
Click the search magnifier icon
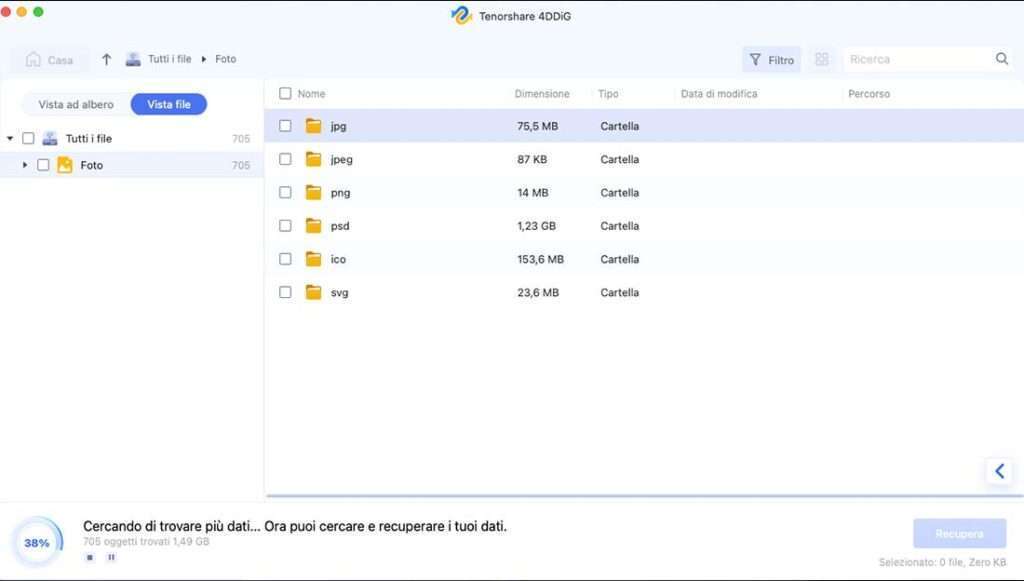1002,59
